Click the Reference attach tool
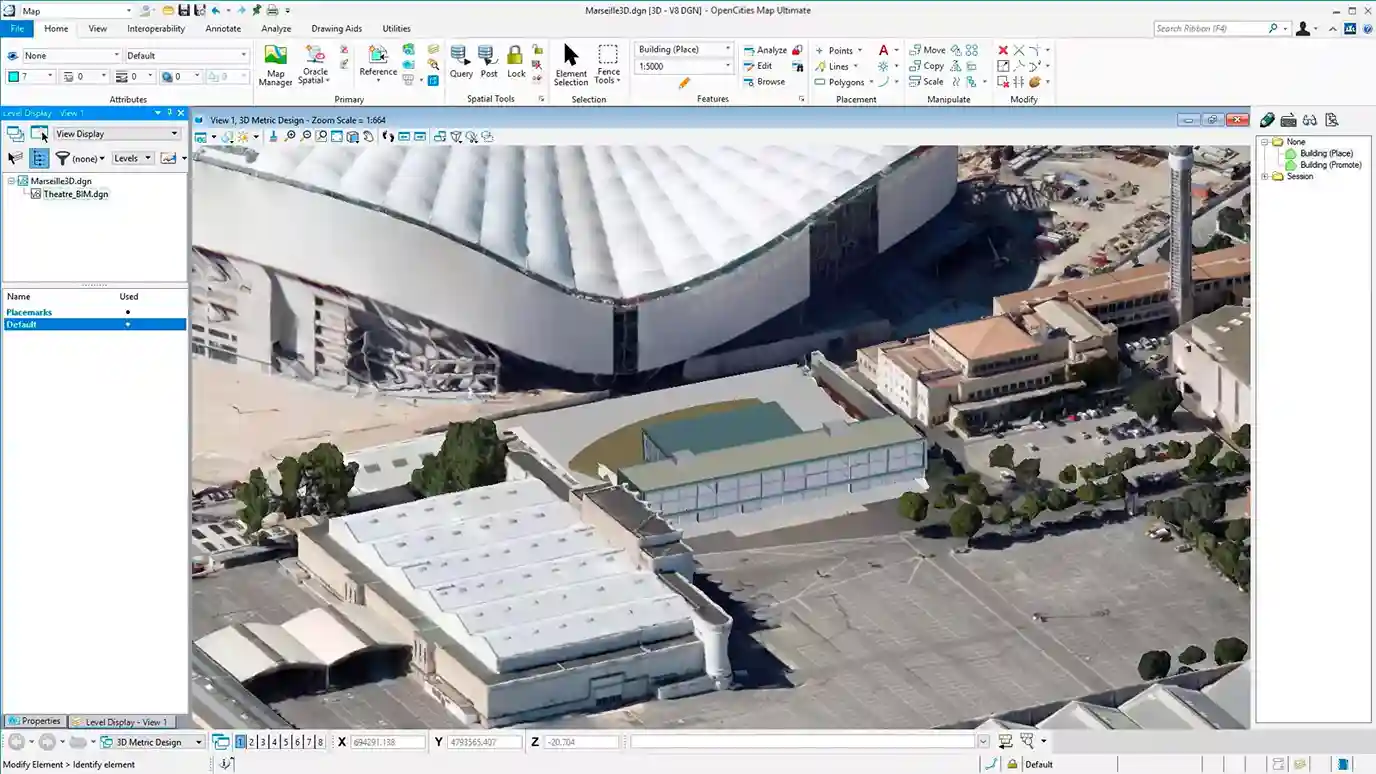Viewport: 1376px width, 774px height. click(x=378, y=62)
